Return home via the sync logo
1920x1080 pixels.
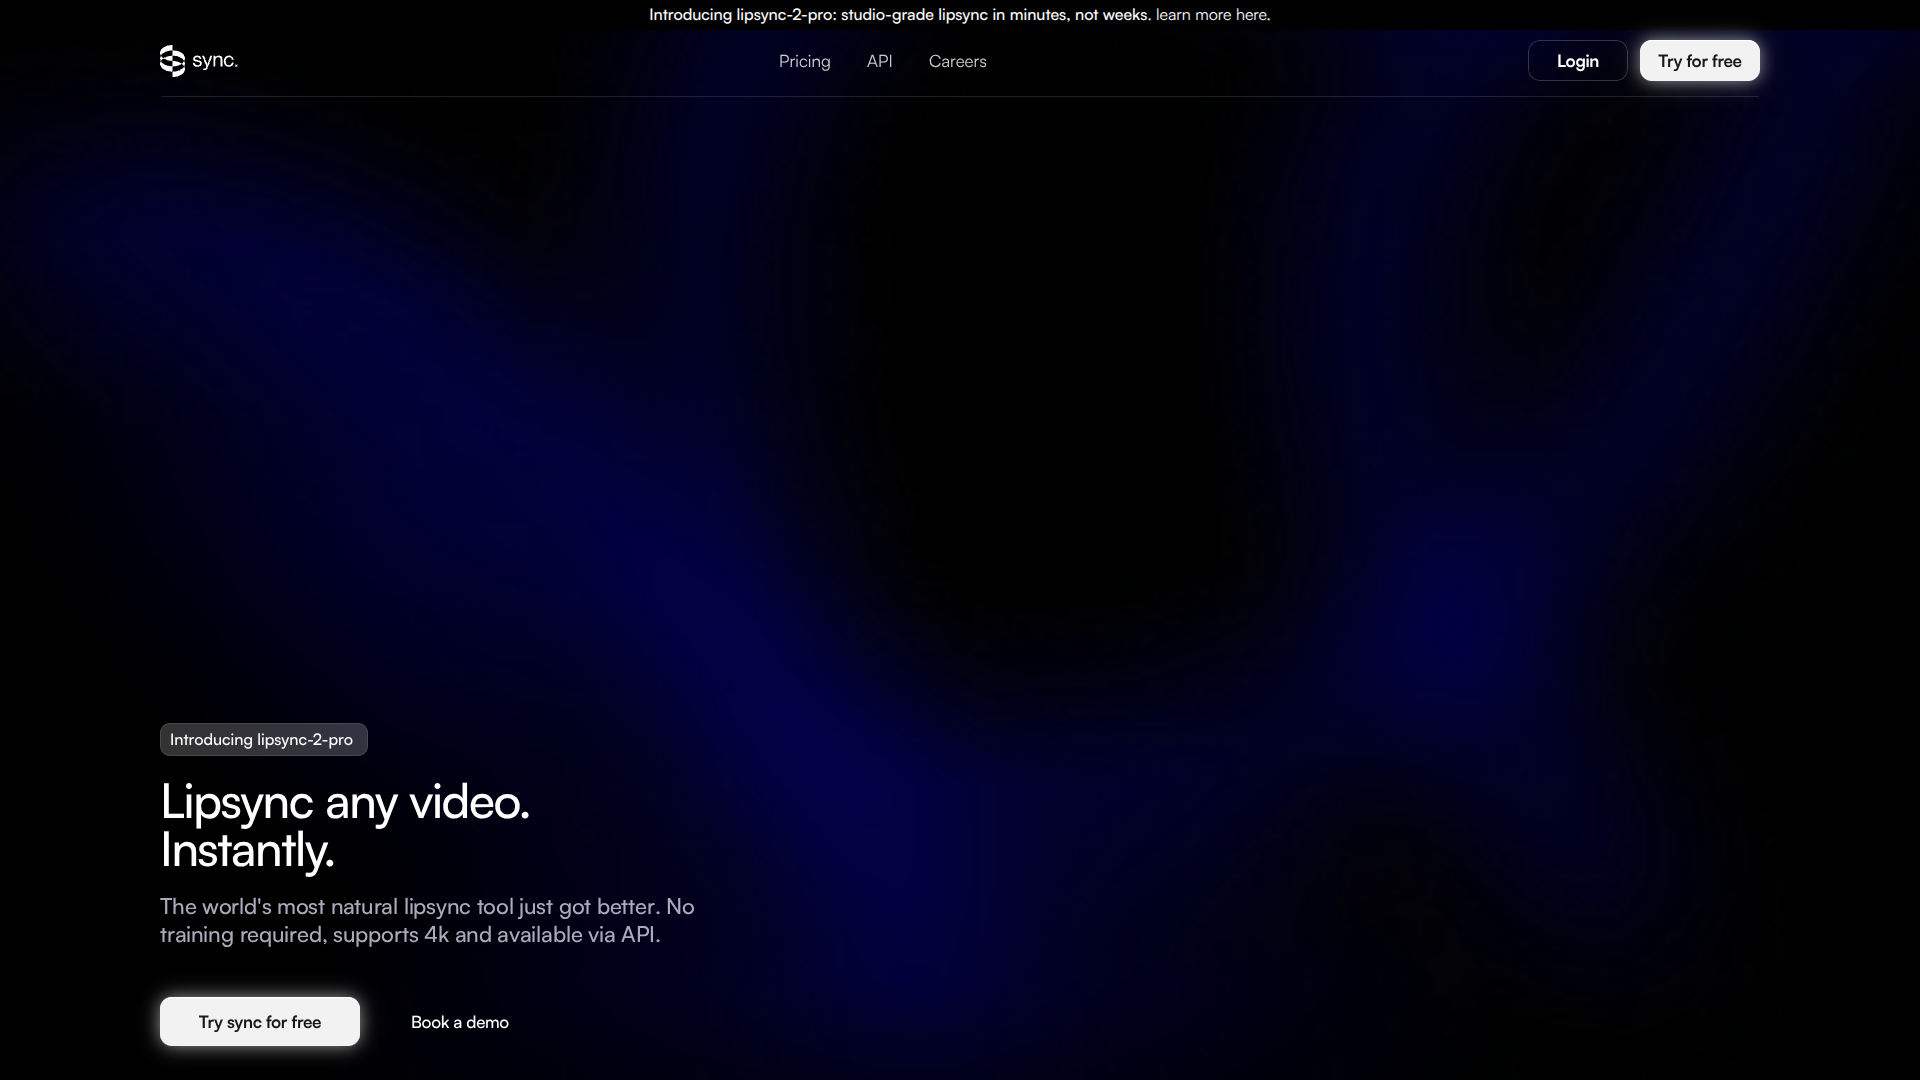(172, 61)
